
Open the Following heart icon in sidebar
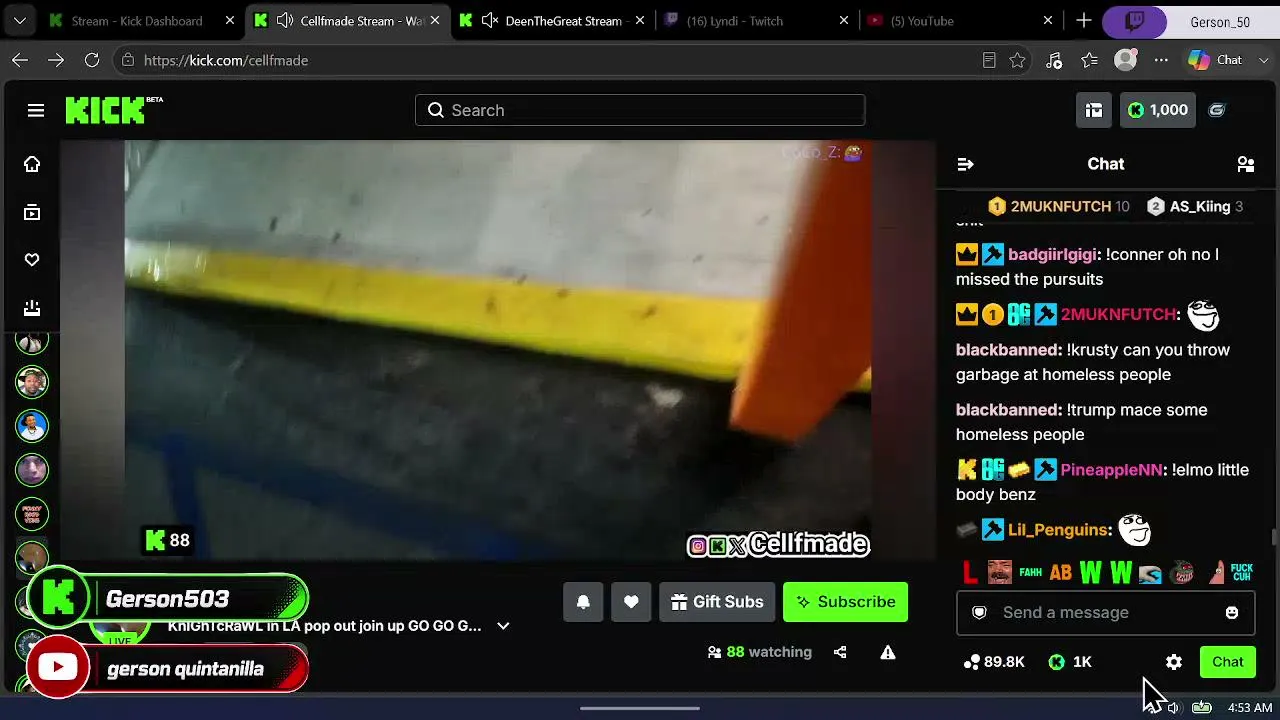pyautogui.click(x=32, y=260)
